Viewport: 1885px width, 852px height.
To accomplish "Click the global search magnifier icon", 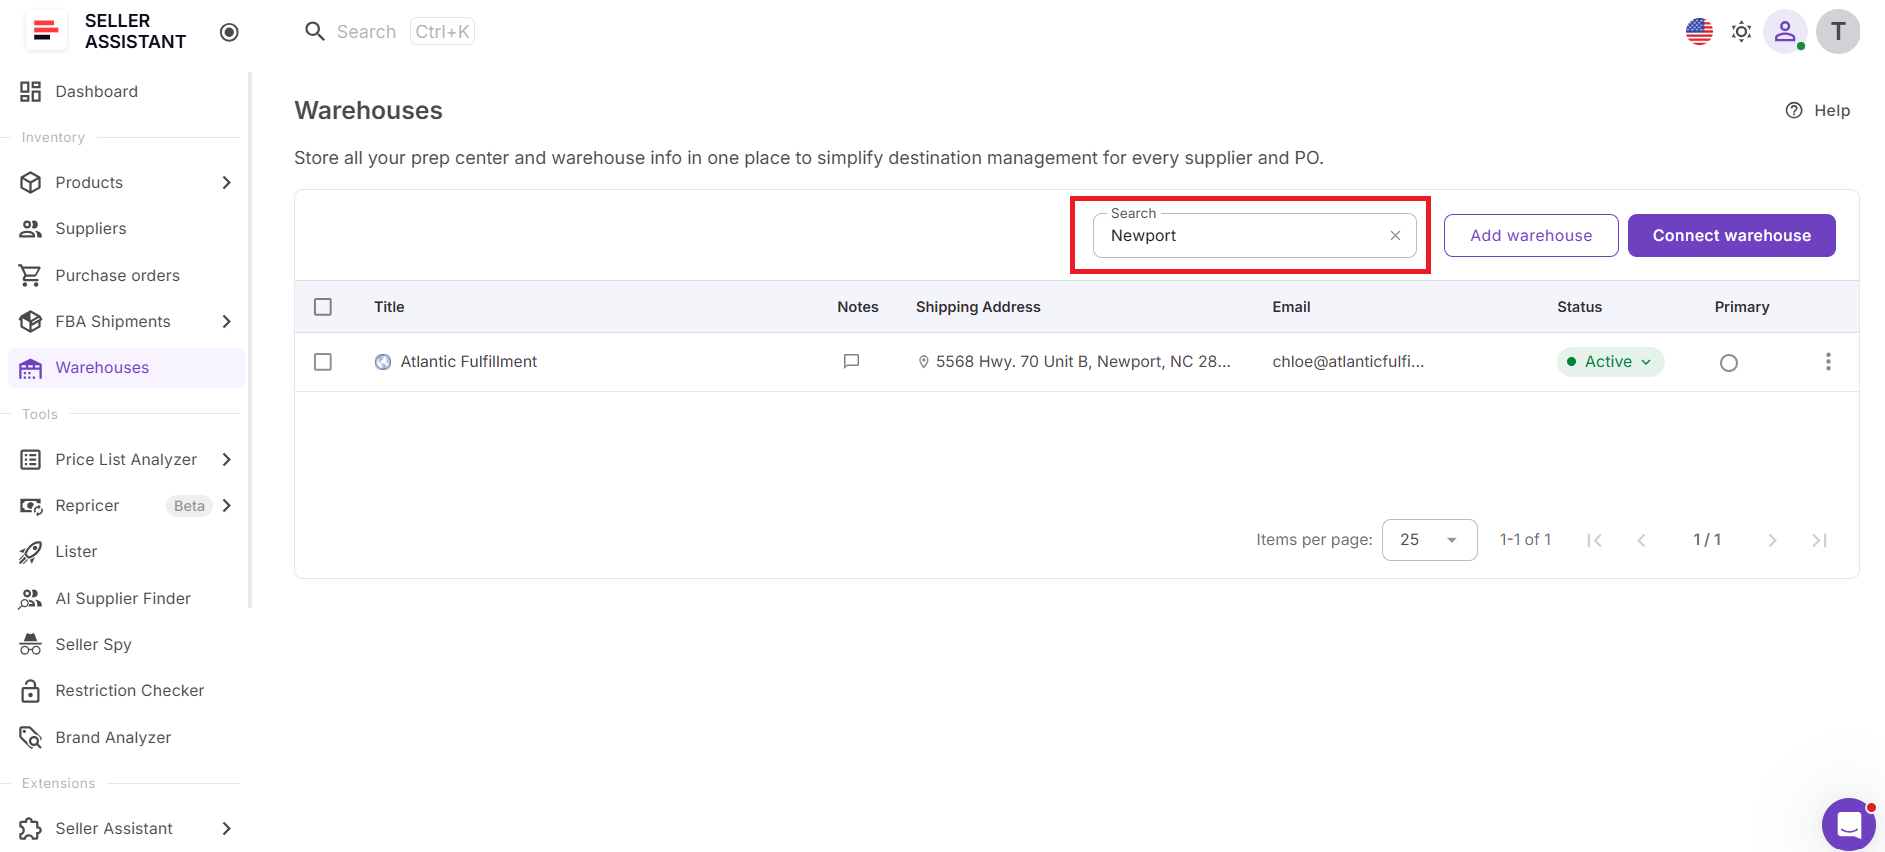I will point(315,31).
